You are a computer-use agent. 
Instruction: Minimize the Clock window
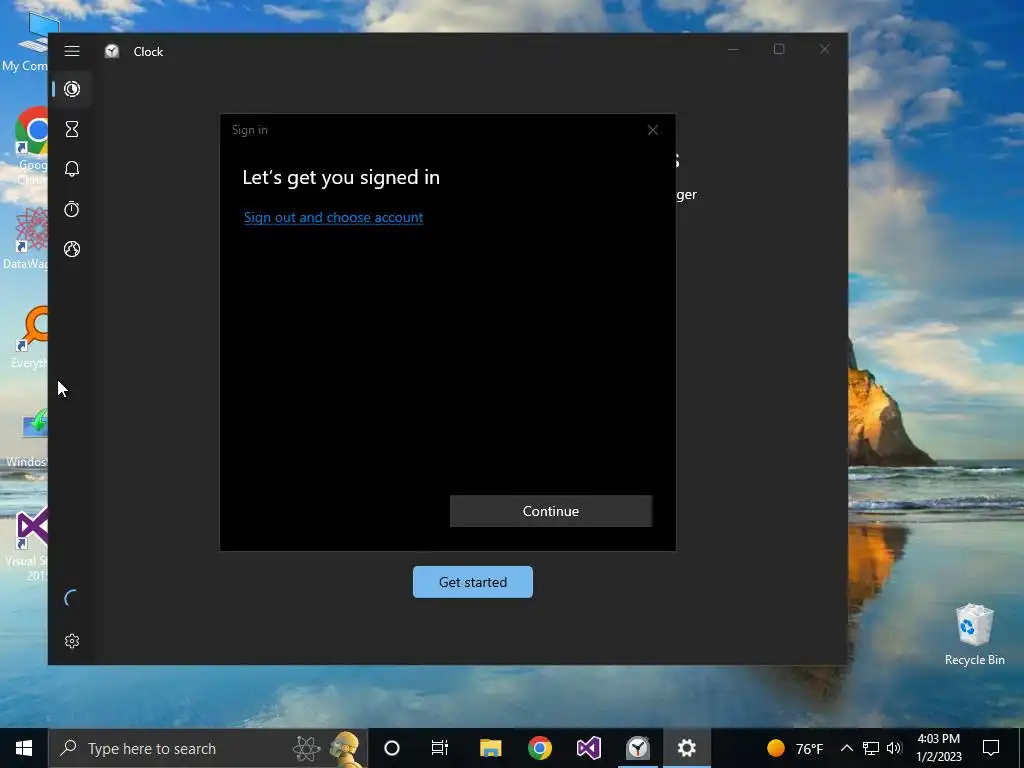pos(733,50)
